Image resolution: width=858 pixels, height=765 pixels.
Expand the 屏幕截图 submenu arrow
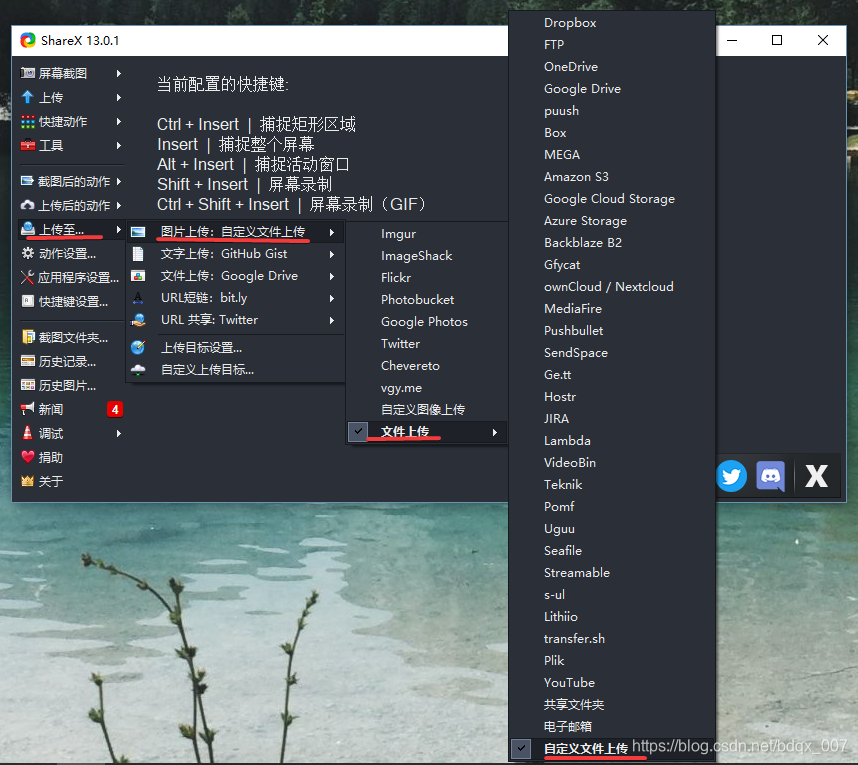119,73
